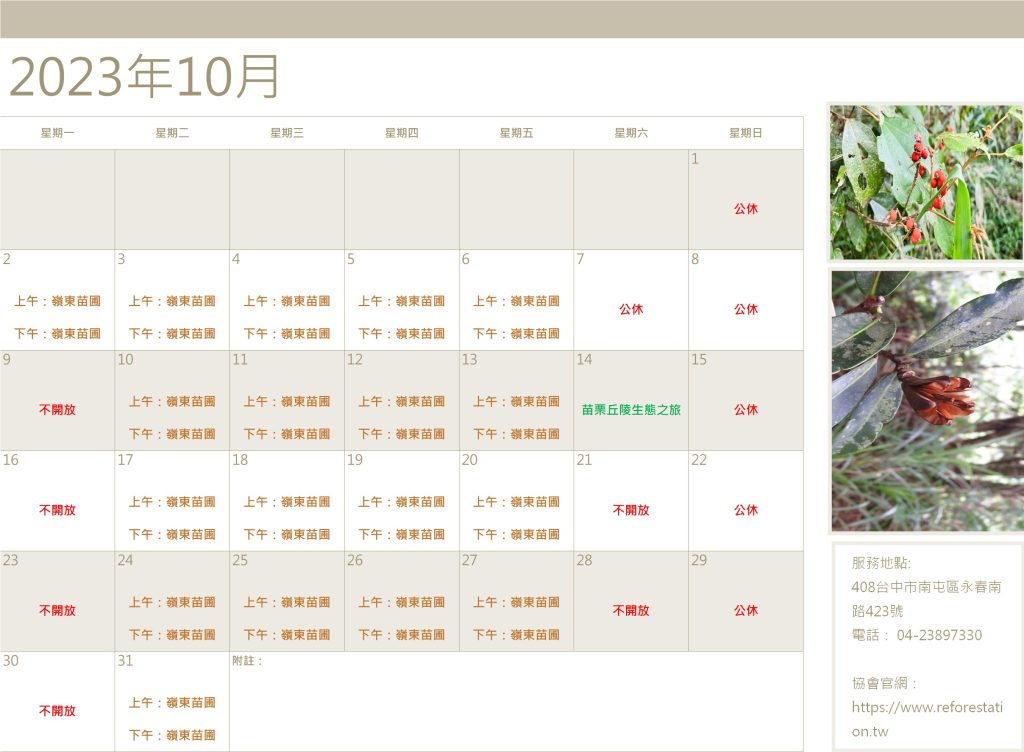Select 上午：嶺東苗圃 entry on October 19
Viewport: 1024px width, 752px height.
tap(402, 502)
